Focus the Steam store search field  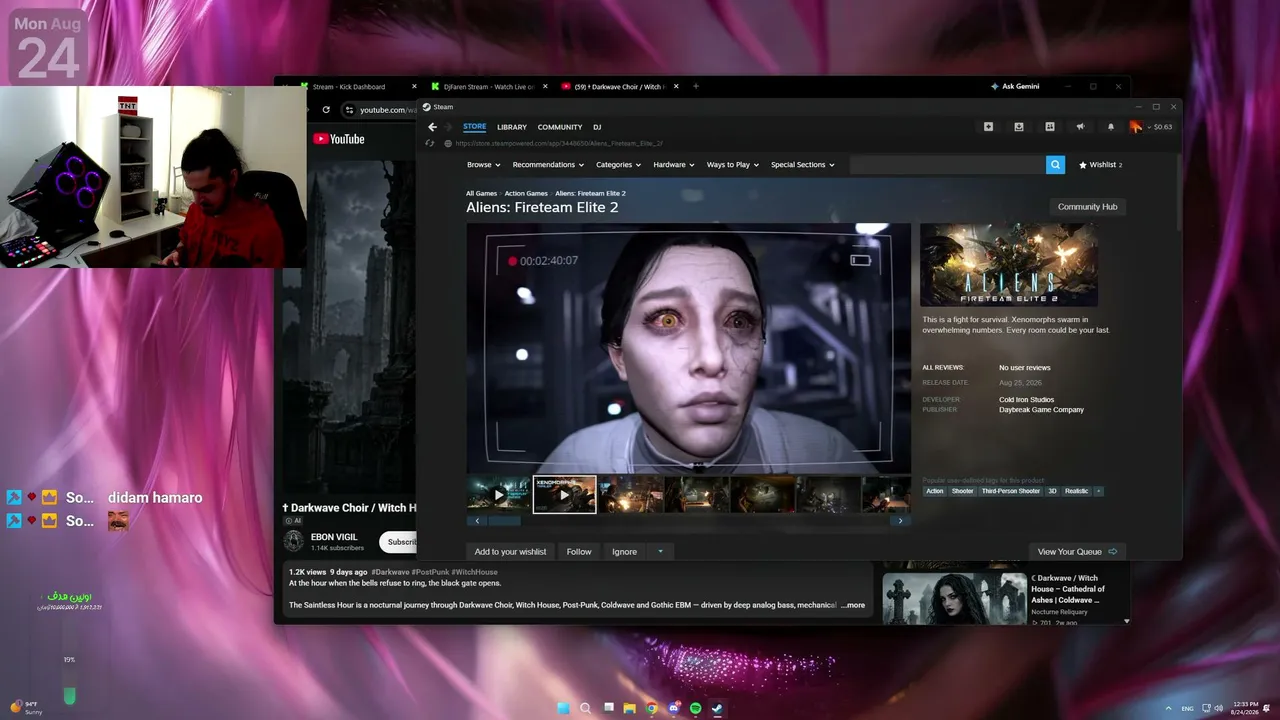pos(947,165)
